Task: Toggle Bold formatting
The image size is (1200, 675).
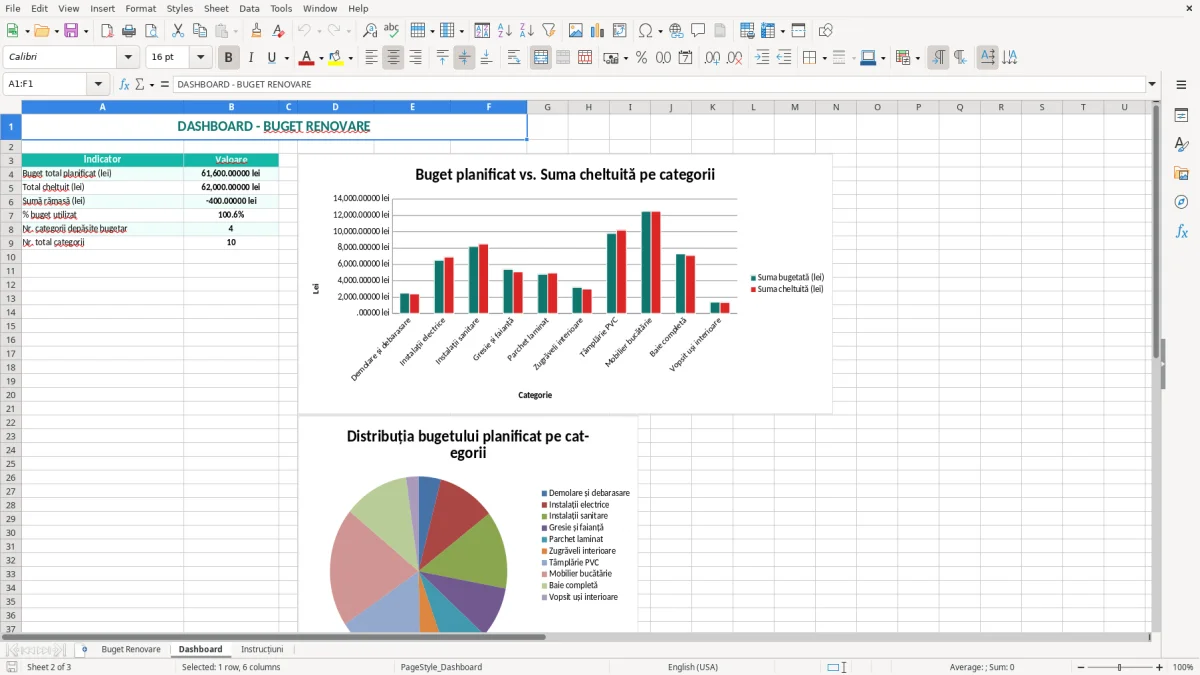Action: click(x=229, y=58)
